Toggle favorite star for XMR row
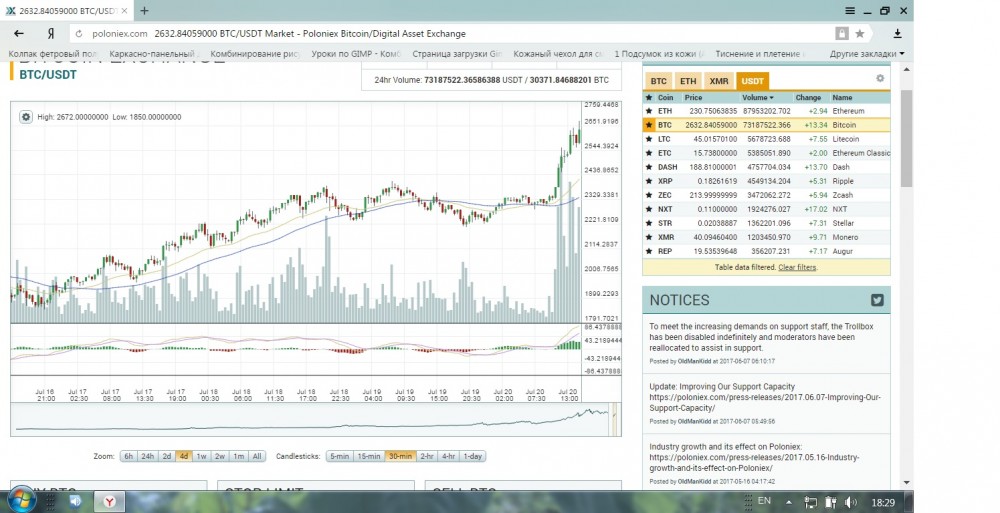The width and height of the screenshot is (1000, 513). 649,237
